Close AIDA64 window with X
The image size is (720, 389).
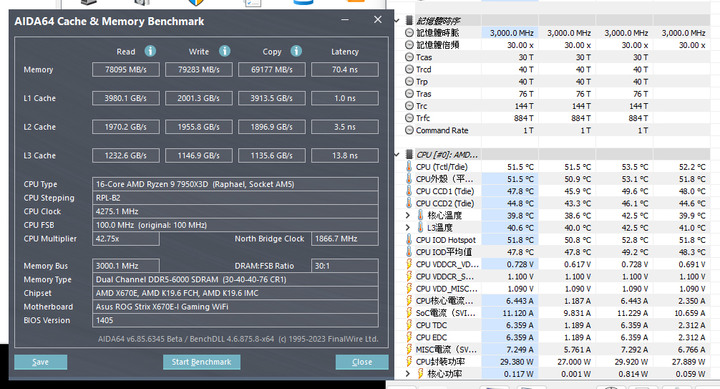pyautogui.click(x=377, y=20)
